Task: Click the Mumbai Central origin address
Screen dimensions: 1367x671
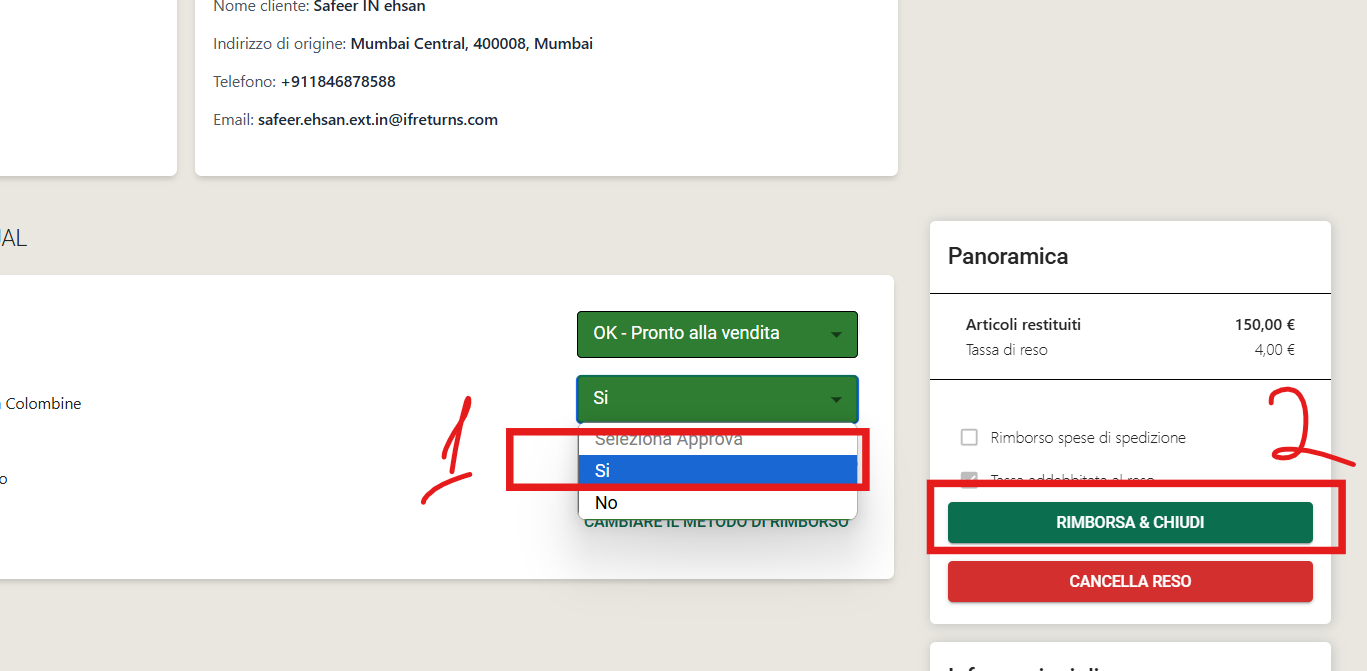Action: (472, 44)
